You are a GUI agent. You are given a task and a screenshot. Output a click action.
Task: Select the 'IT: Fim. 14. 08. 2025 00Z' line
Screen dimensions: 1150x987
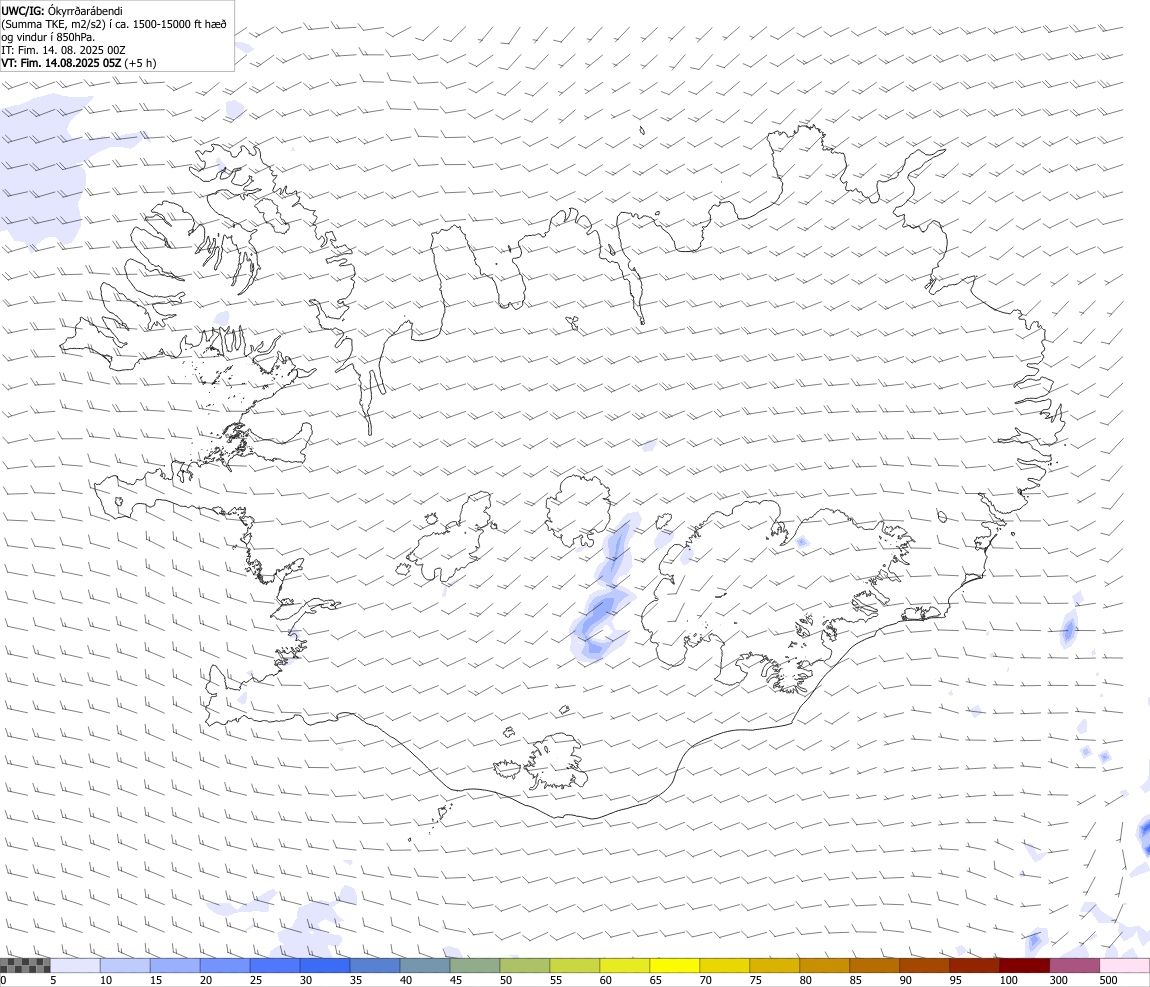click(64, 51)
